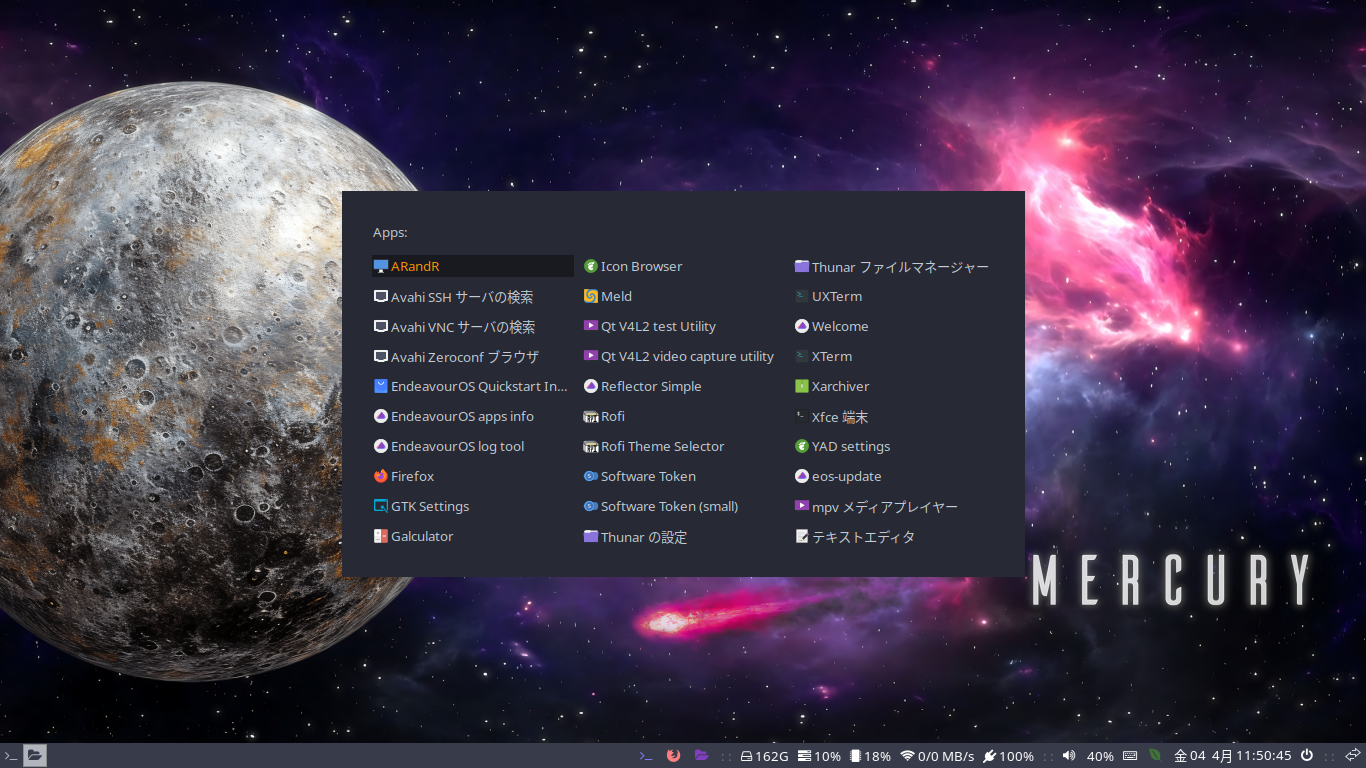The height and width of the screenshot is (768, 1366).
Task: Click the power icon on the taskbar
Action: (1306, 756)
